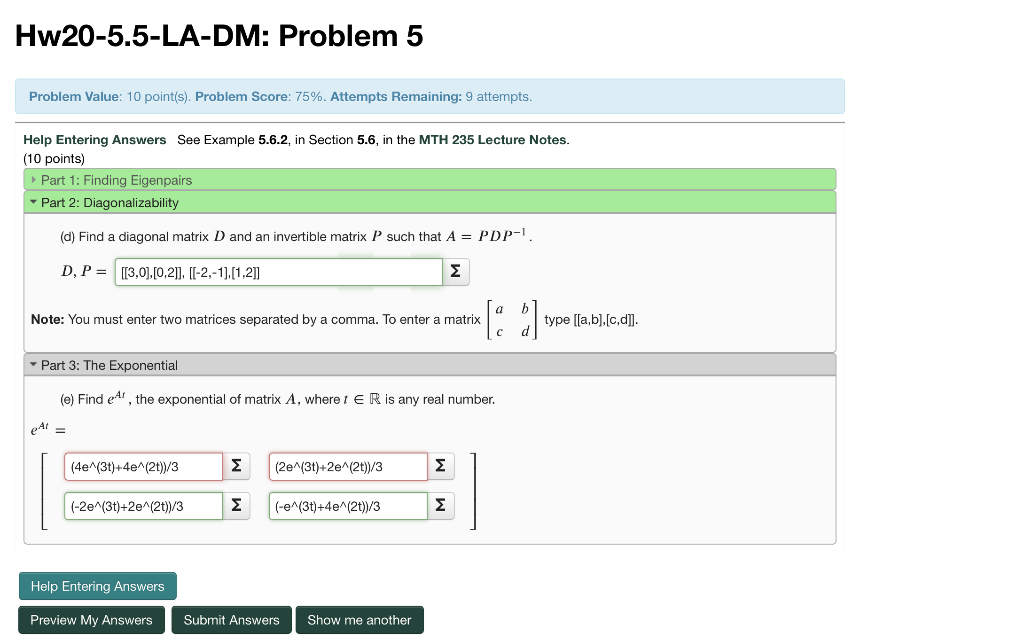Image resolution: width=1024 pixels, height=640 pixels.
Task: Click input containing (-2e^(3t)+2e^(2t))/3
Action: click(x=143, y=505)
